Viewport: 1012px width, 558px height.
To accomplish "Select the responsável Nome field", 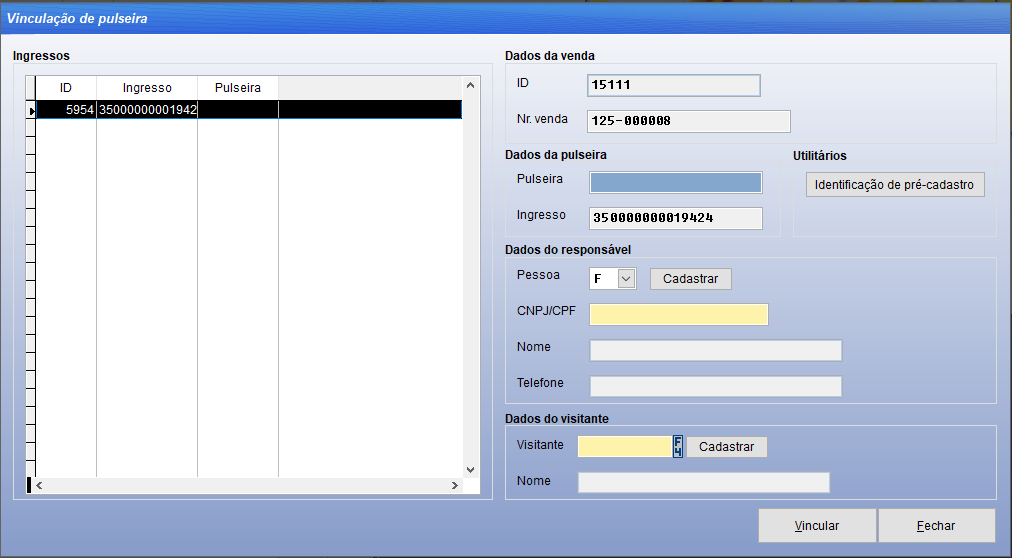I will pos(715,350).
